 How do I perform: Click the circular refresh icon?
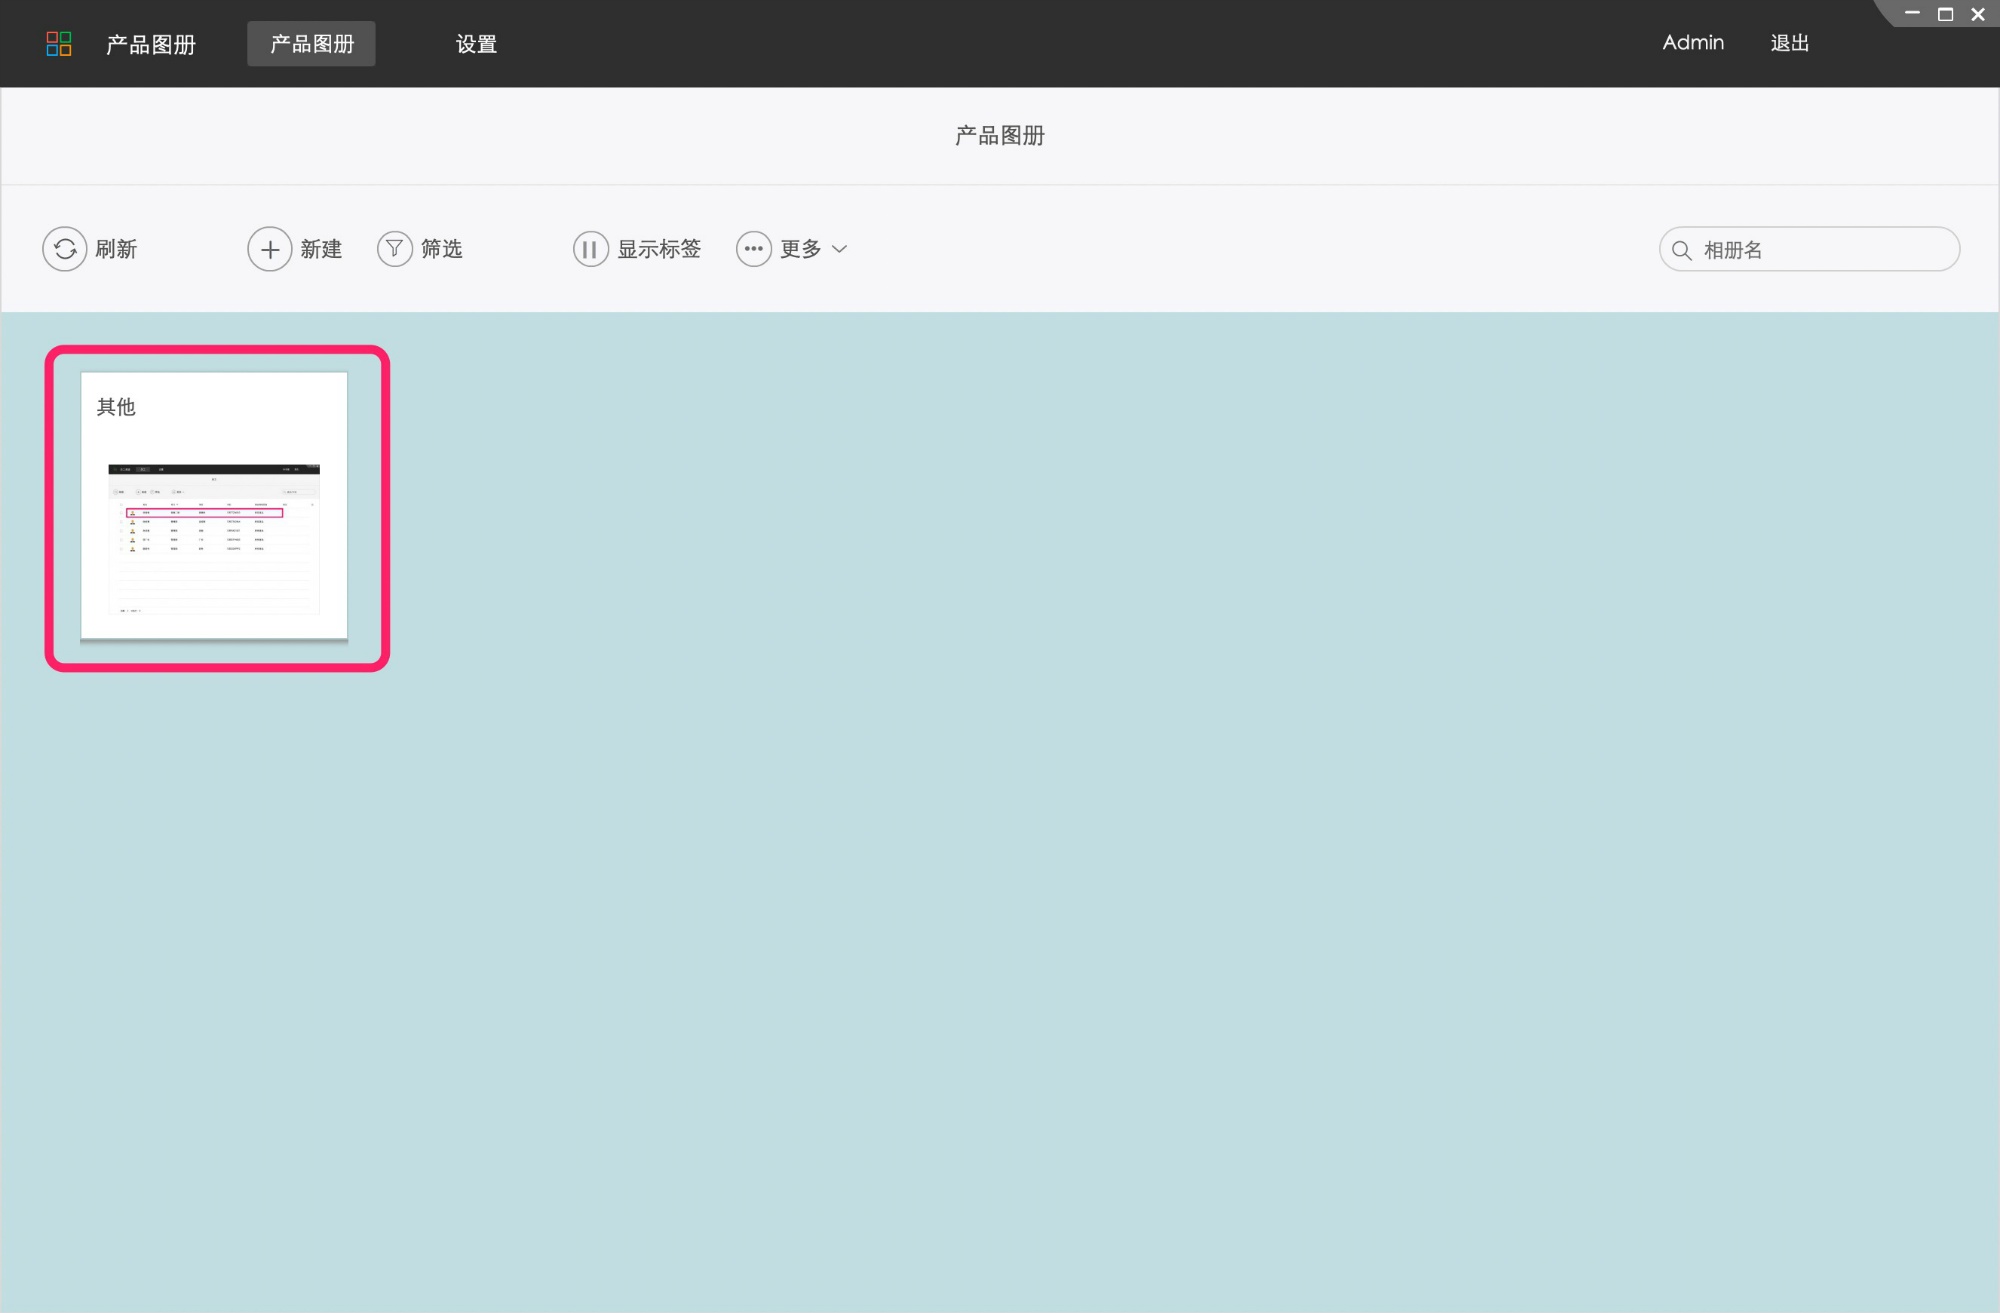[65, 249]
